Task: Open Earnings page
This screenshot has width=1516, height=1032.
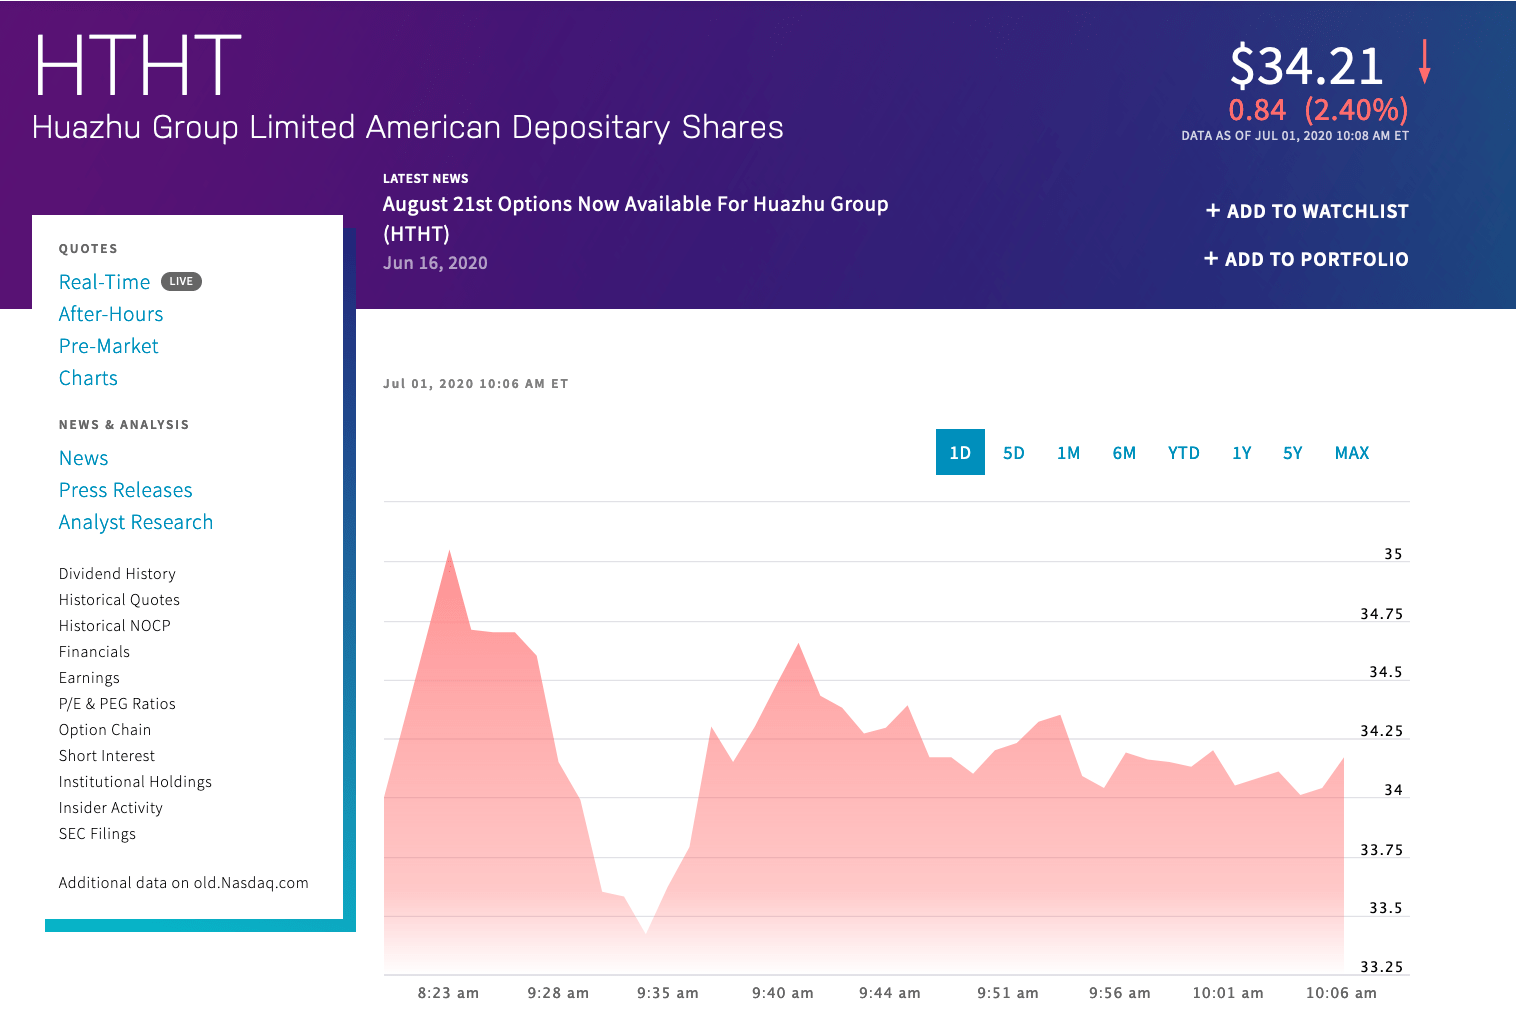Action: (89, 678)
